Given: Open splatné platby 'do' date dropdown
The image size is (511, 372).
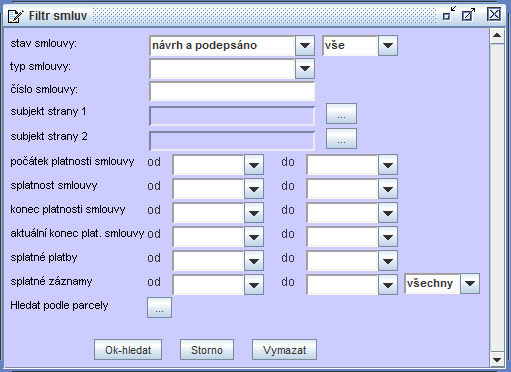Looking at the screenshot, I should pos(388,261).
